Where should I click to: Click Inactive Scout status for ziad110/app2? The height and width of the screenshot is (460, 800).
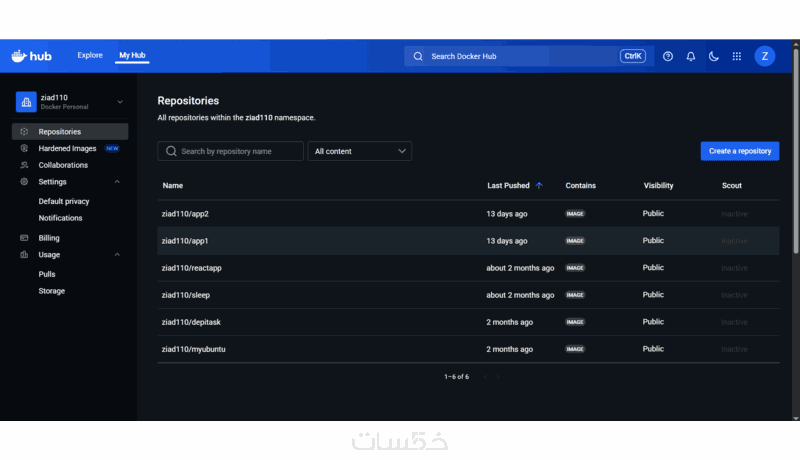[734, 214]
